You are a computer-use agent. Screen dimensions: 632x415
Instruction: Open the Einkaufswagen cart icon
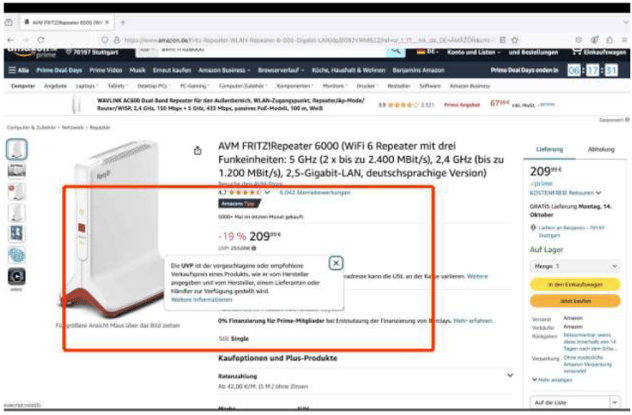[599, 52]
